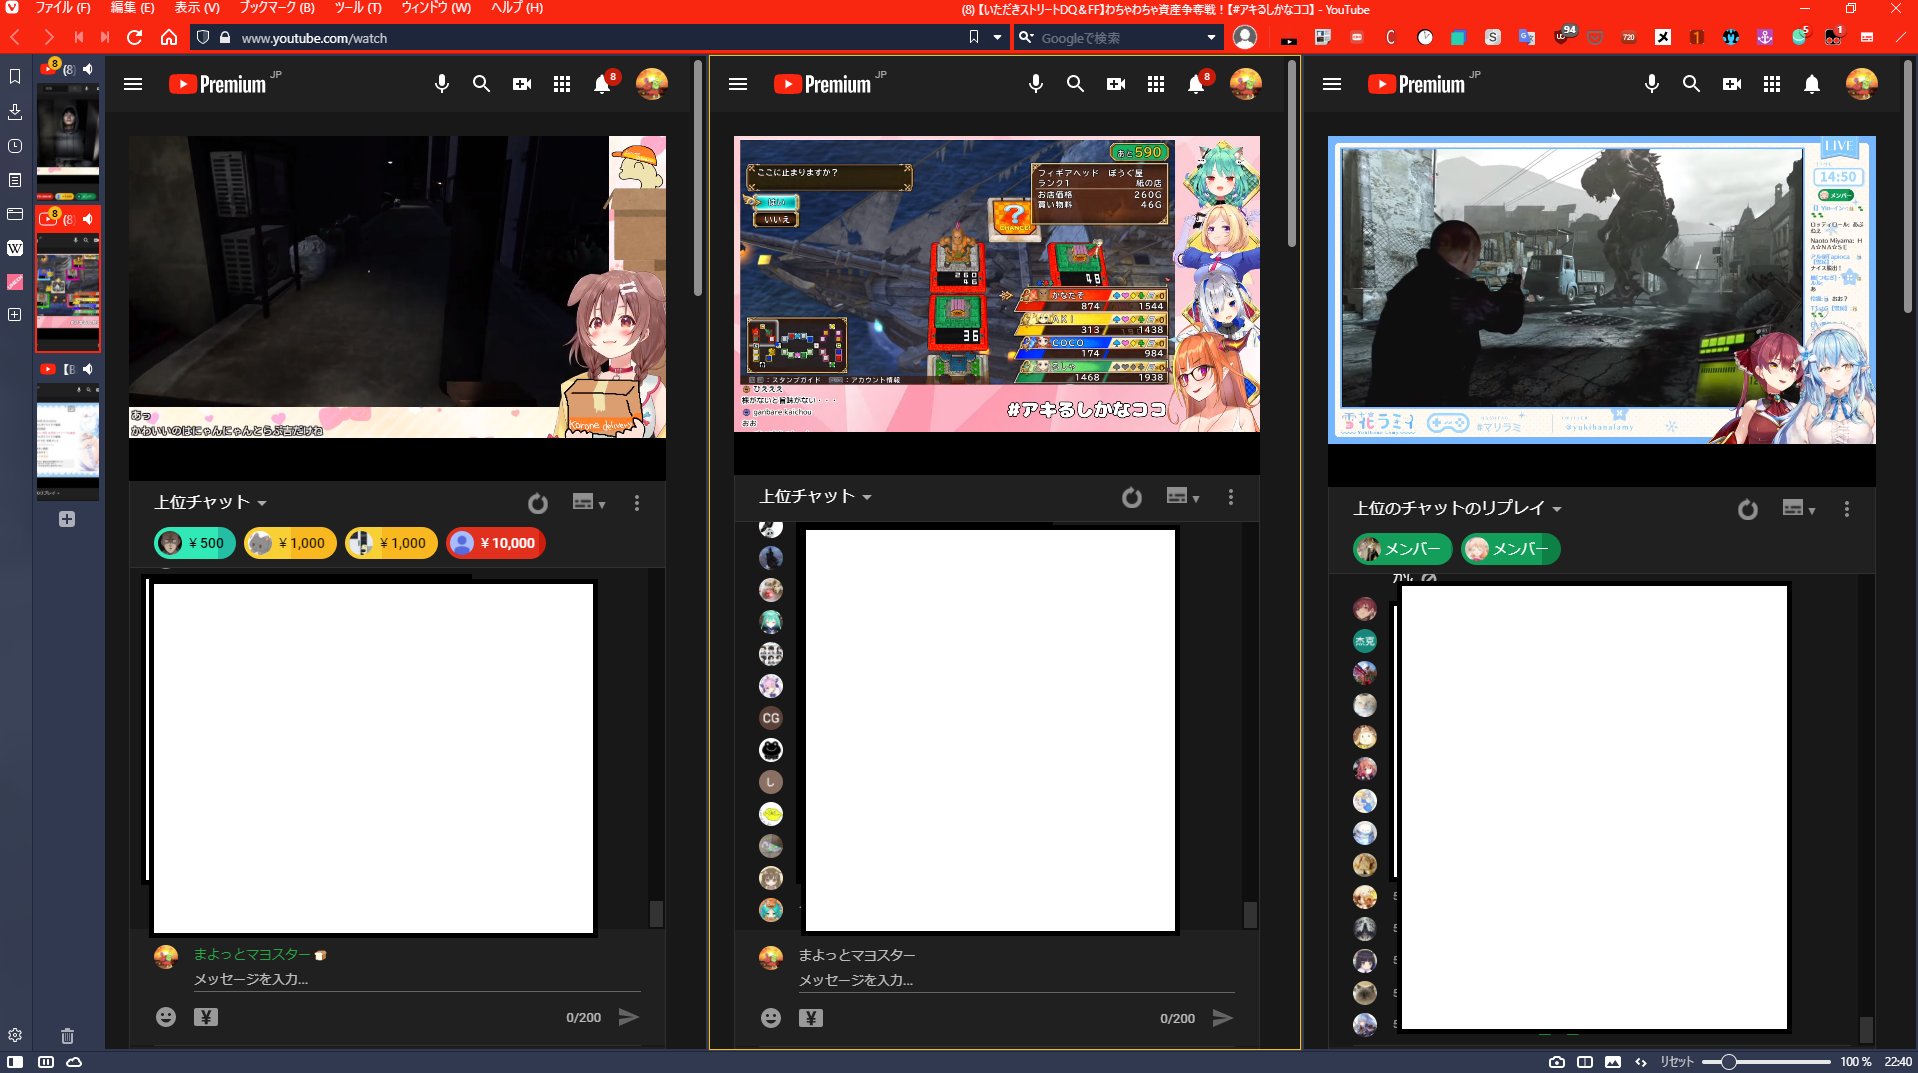This screenshot has width=1918, height=1073.
Task: Click the voice search microphone in left YouTube pane
Action: coord(442,84)
